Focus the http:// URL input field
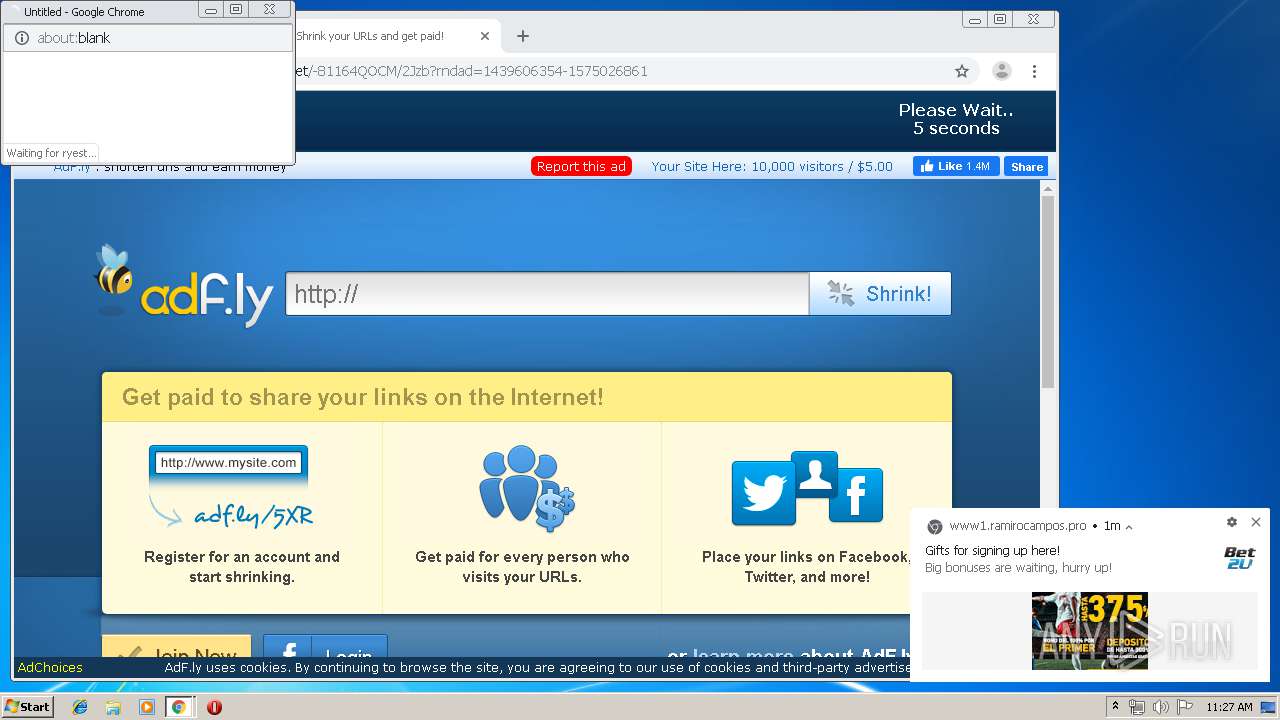This screenshot has height=720, width=1280. (547, 294)
